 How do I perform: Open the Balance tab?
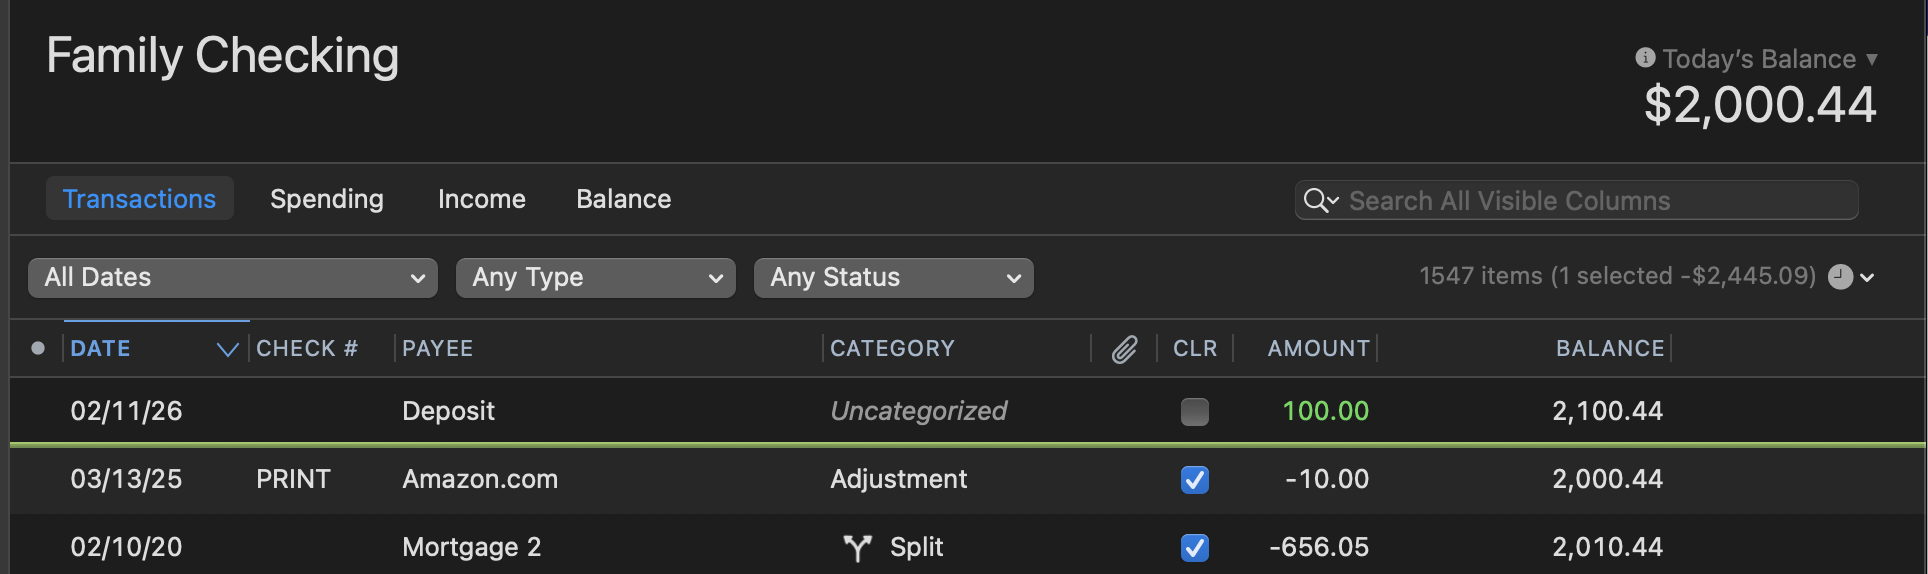[x=624, y=199]
